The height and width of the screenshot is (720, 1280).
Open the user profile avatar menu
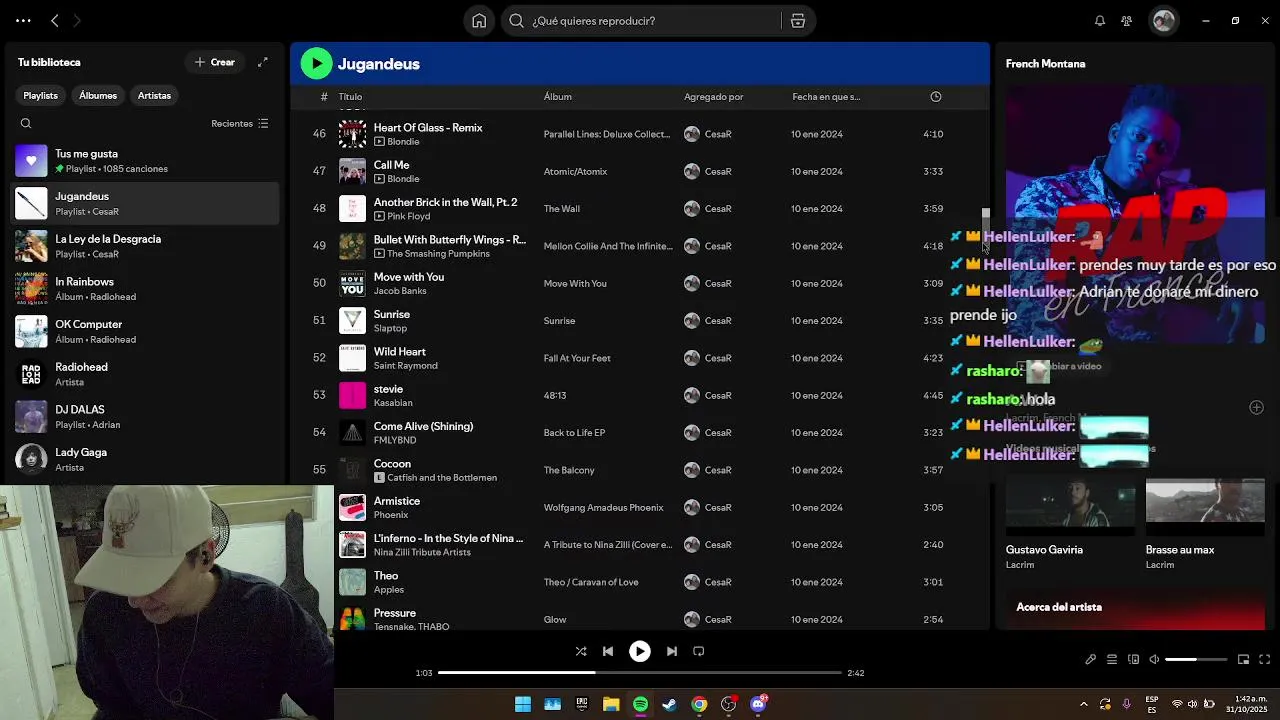[1163, 21]
